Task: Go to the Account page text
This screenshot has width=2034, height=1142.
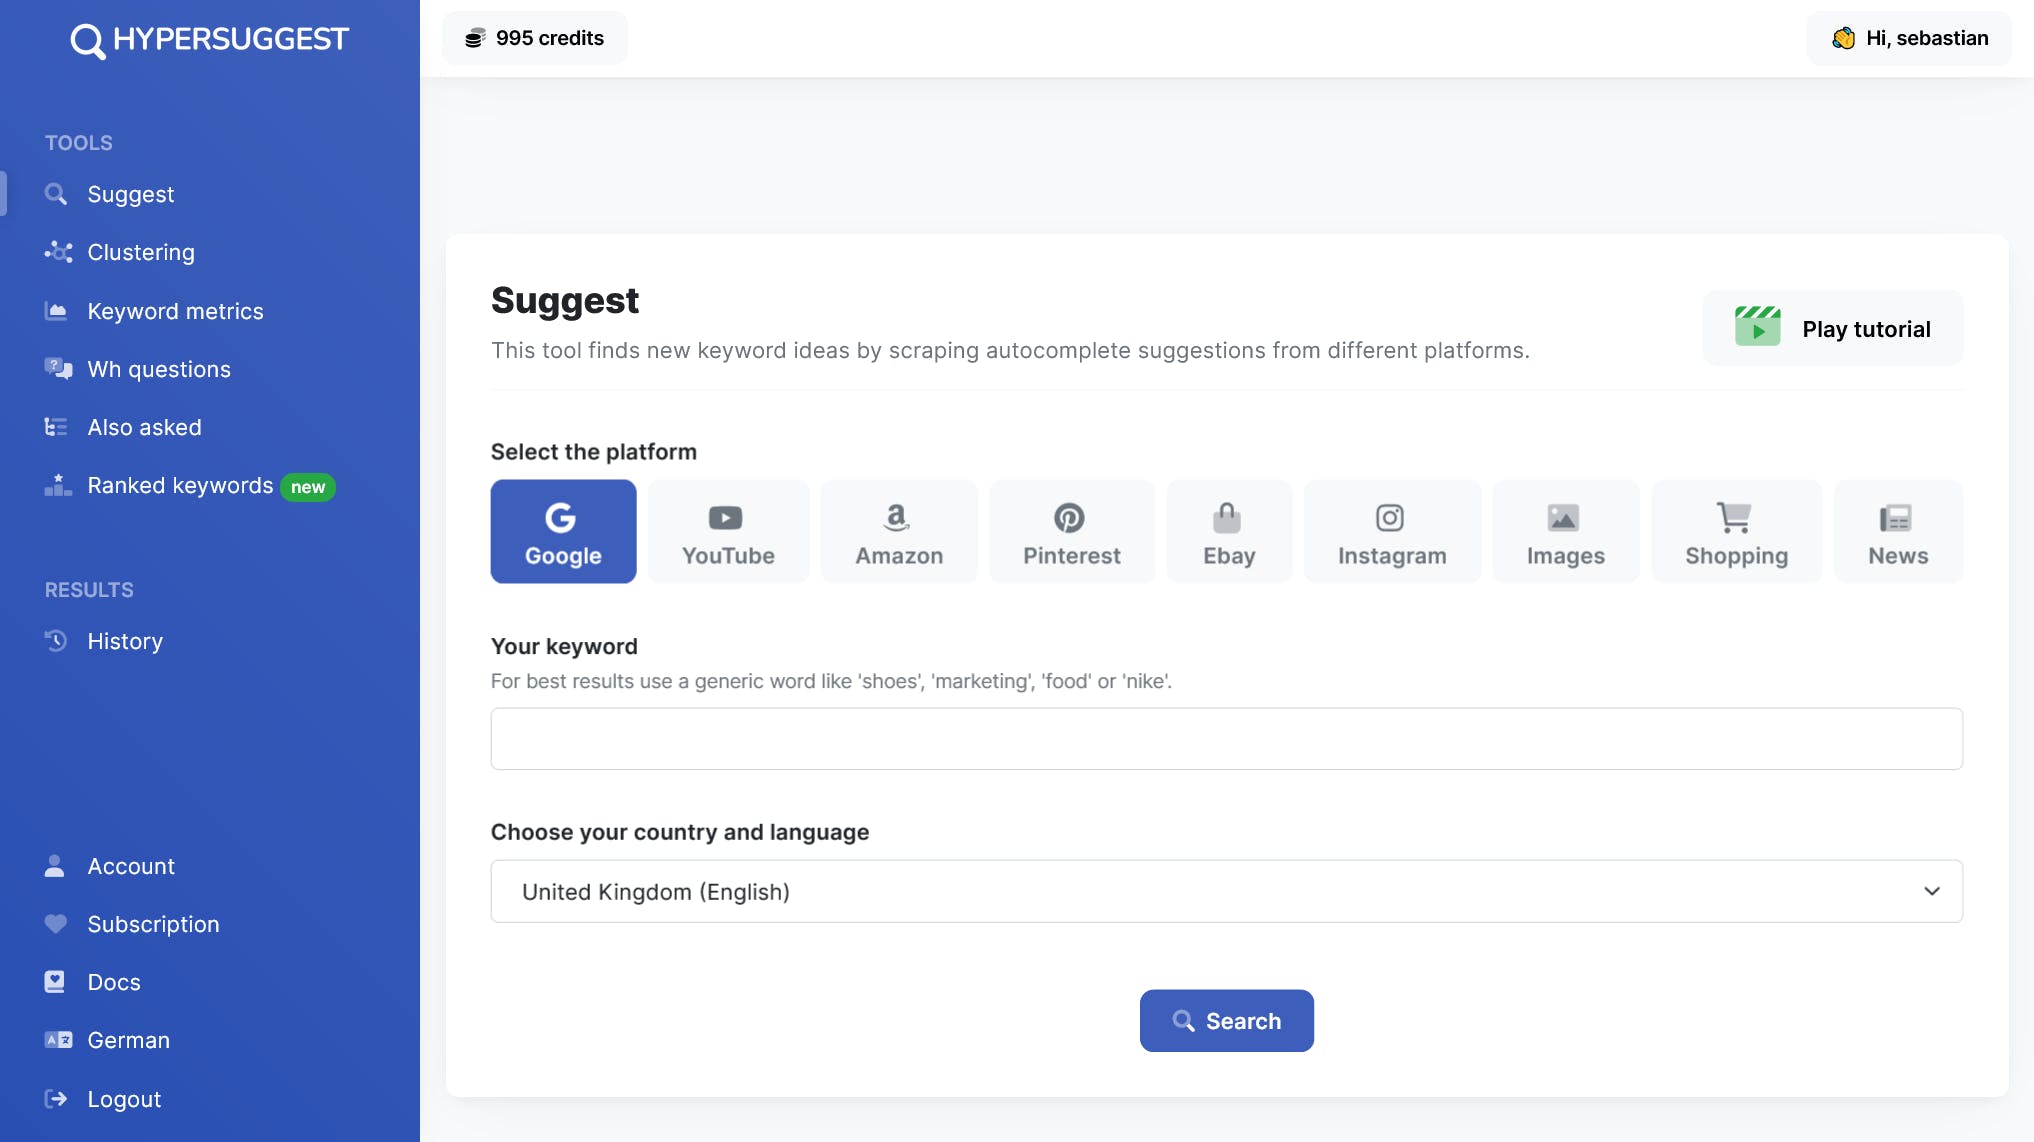Action: (131, 866)
